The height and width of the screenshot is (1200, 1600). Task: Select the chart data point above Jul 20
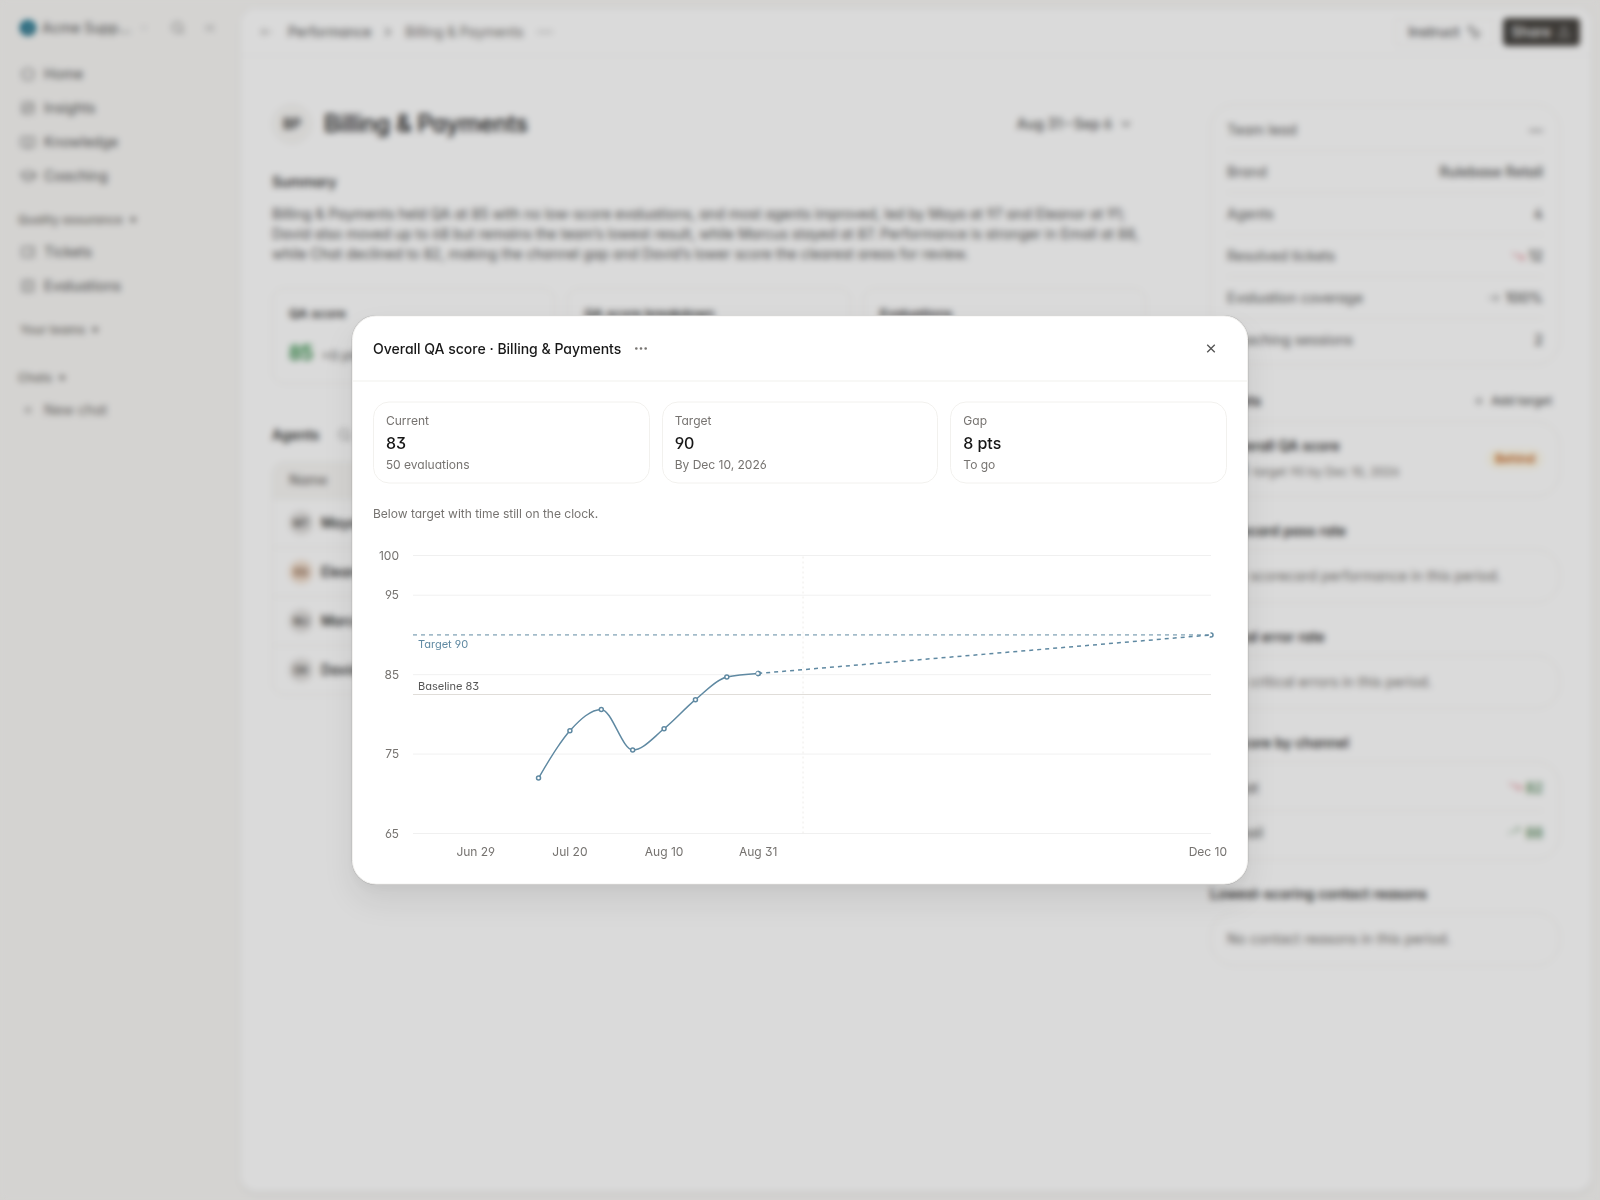[570, 731]
